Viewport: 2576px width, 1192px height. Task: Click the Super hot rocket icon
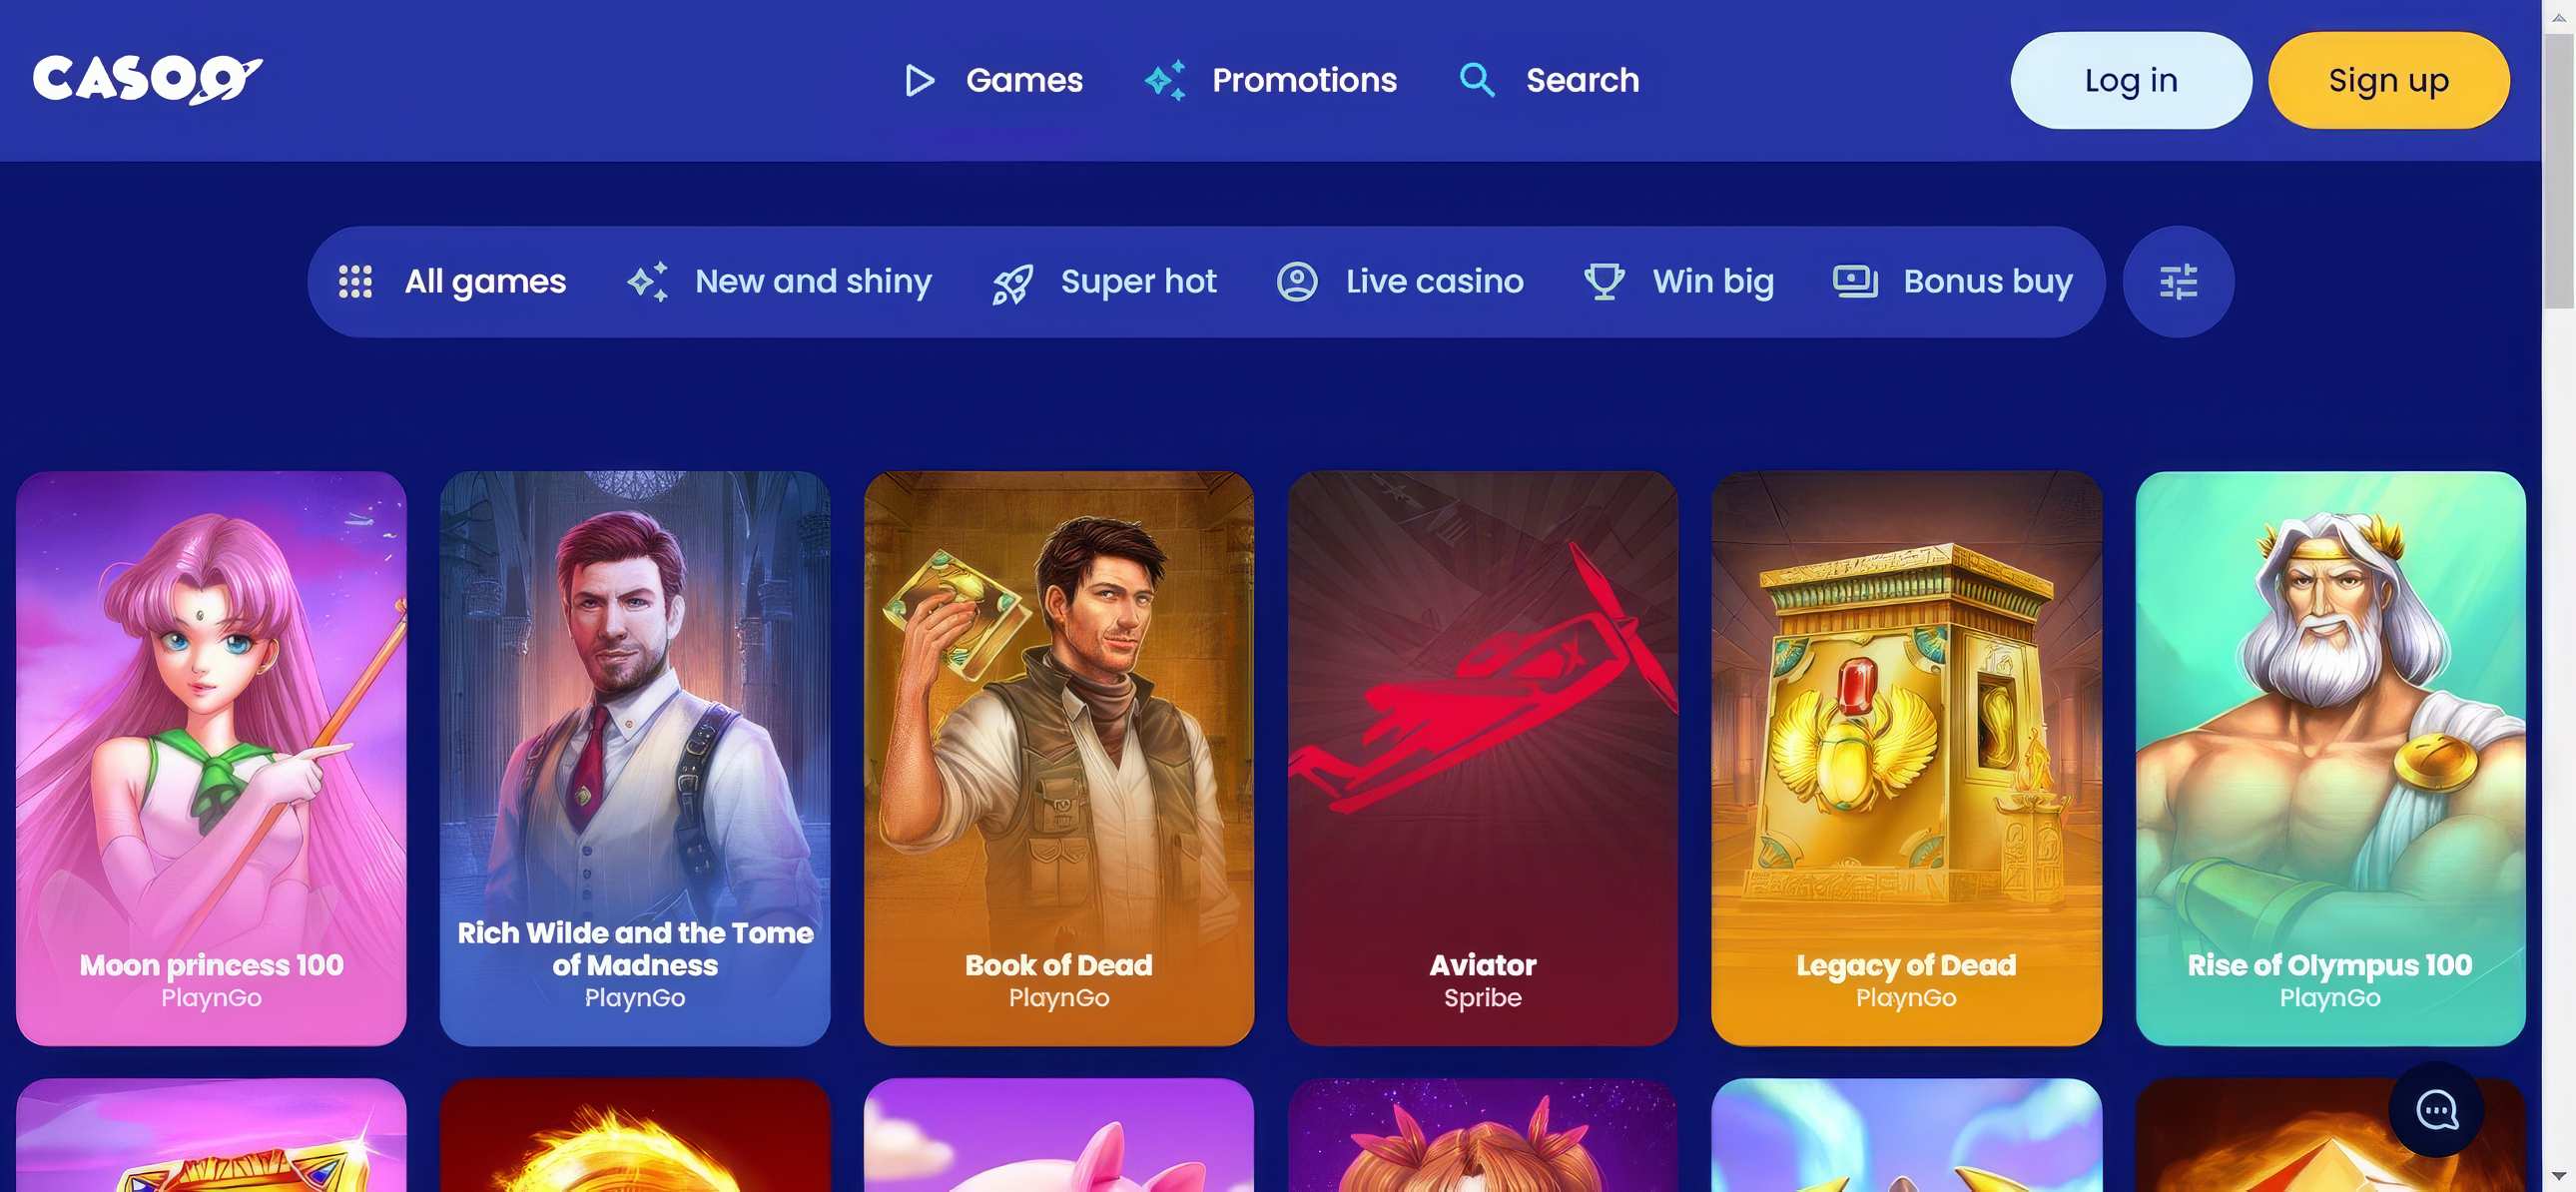click(x=1012, y=283)
